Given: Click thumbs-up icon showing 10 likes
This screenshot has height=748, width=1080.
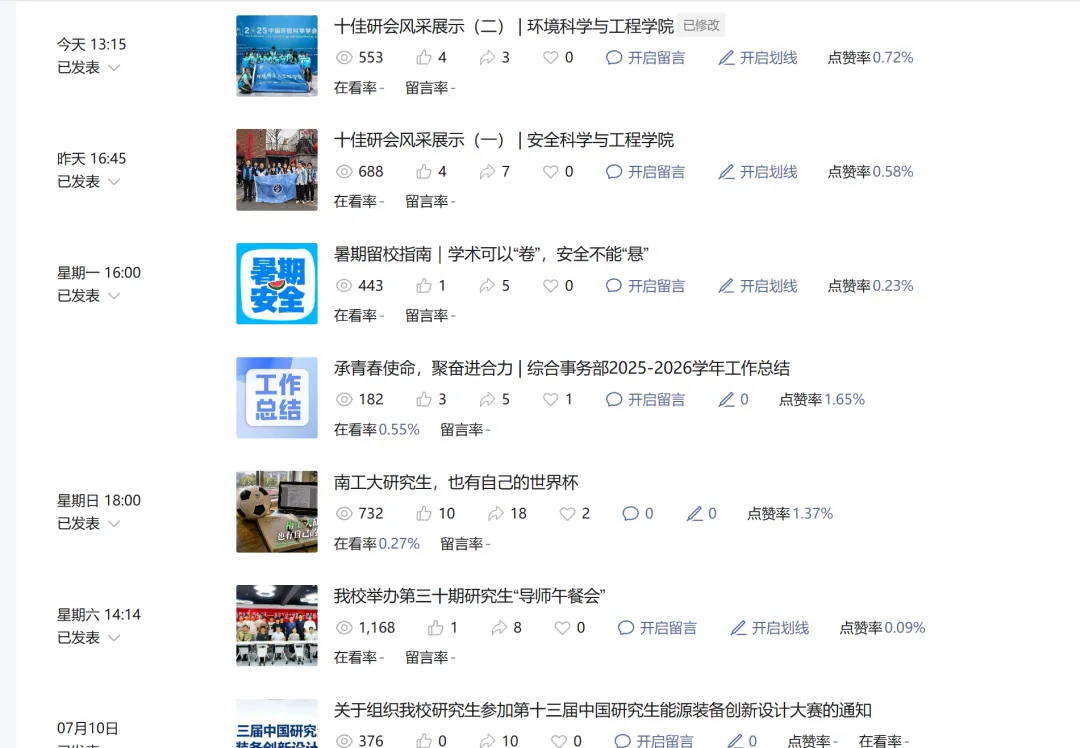Looking at the screenshot, I should [424, 513].
